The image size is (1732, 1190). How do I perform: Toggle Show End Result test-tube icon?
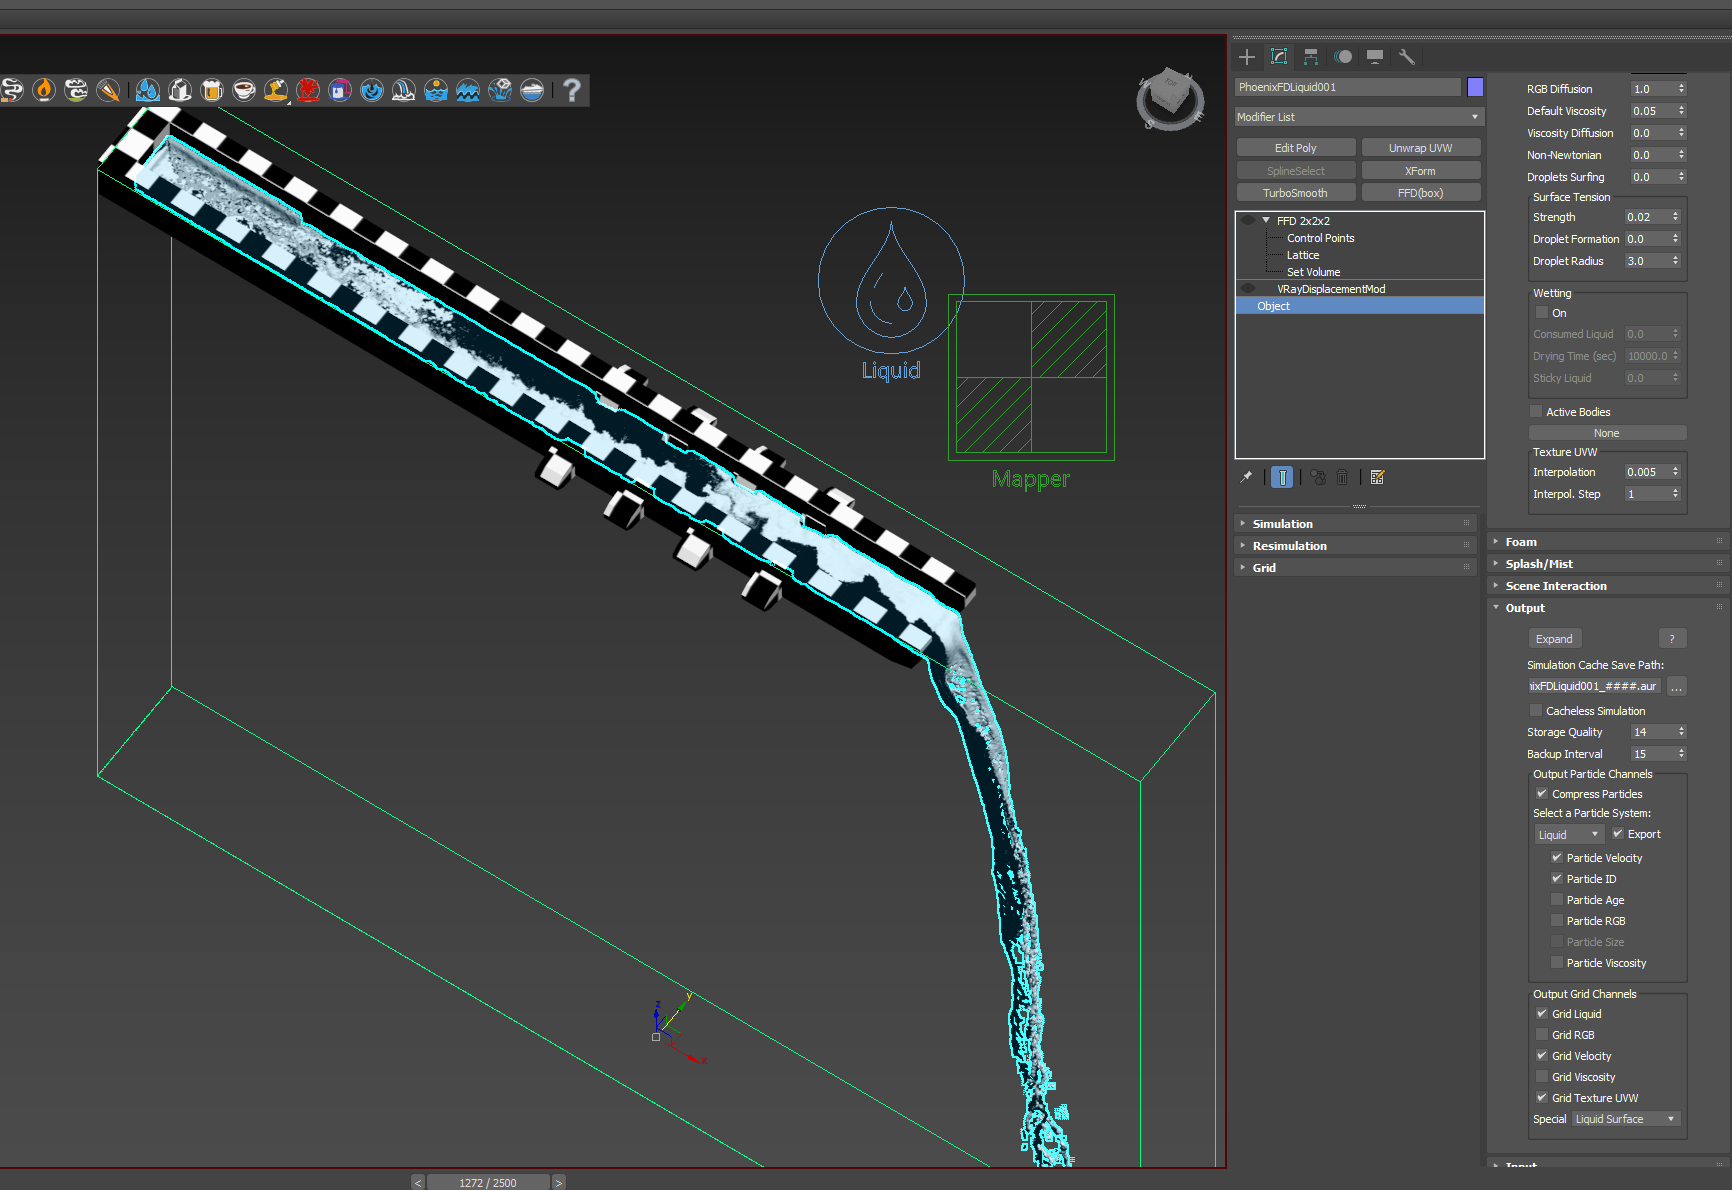[x=1282, y=477]
